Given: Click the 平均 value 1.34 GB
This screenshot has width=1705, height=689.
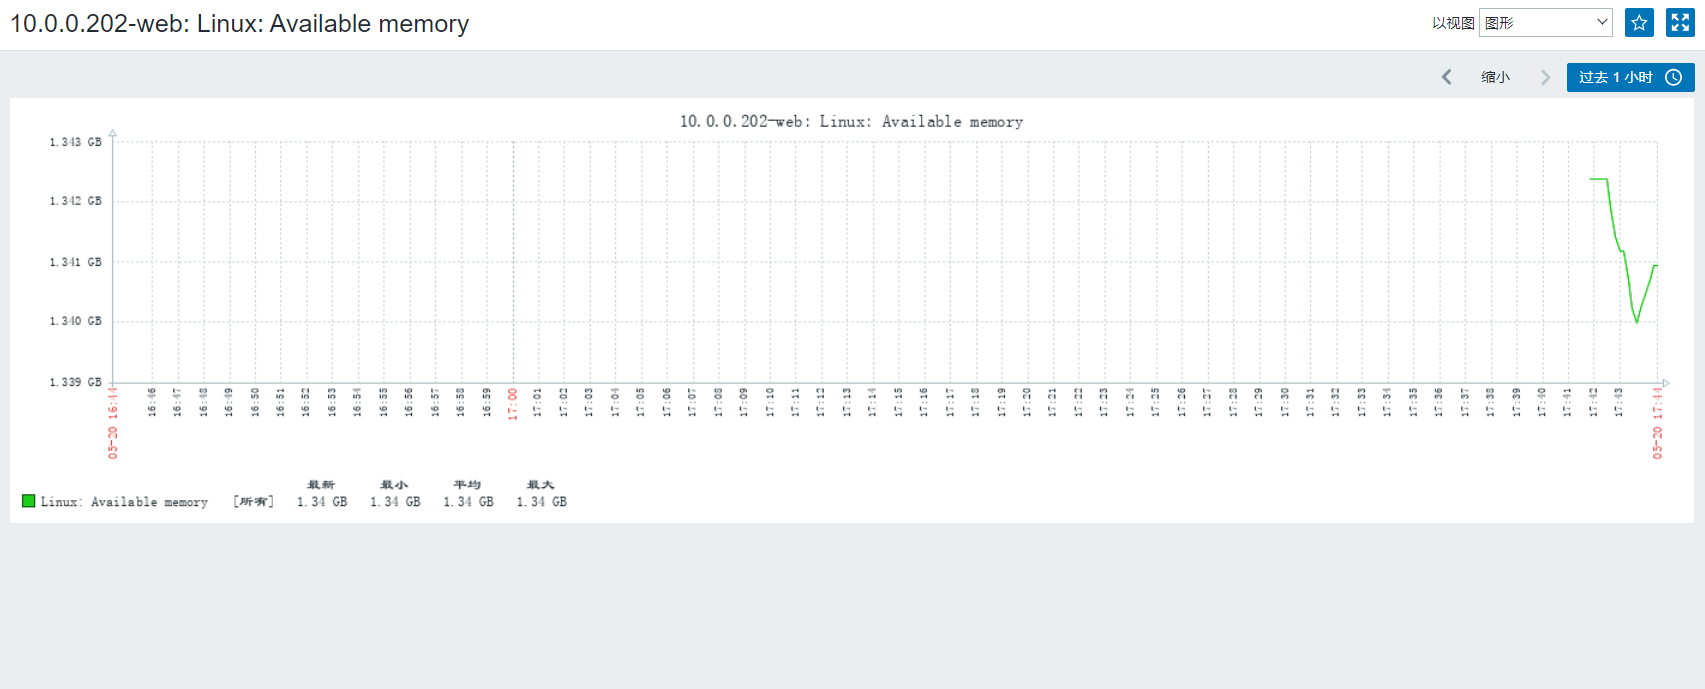Looking at the screenshot, I should tap(468, 502).
